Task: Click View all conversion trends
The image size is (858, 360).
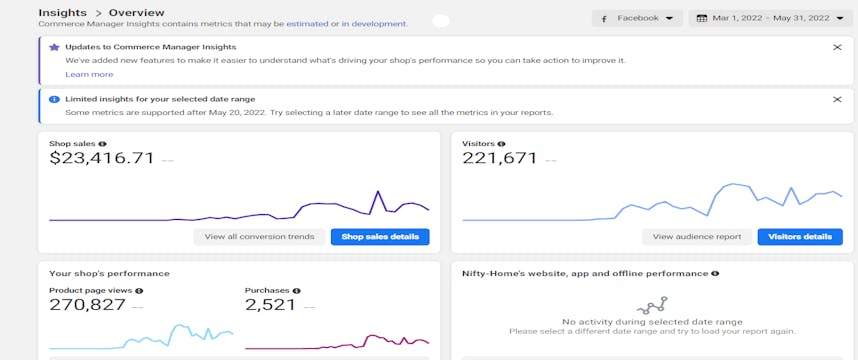Action: coord(259,237)
